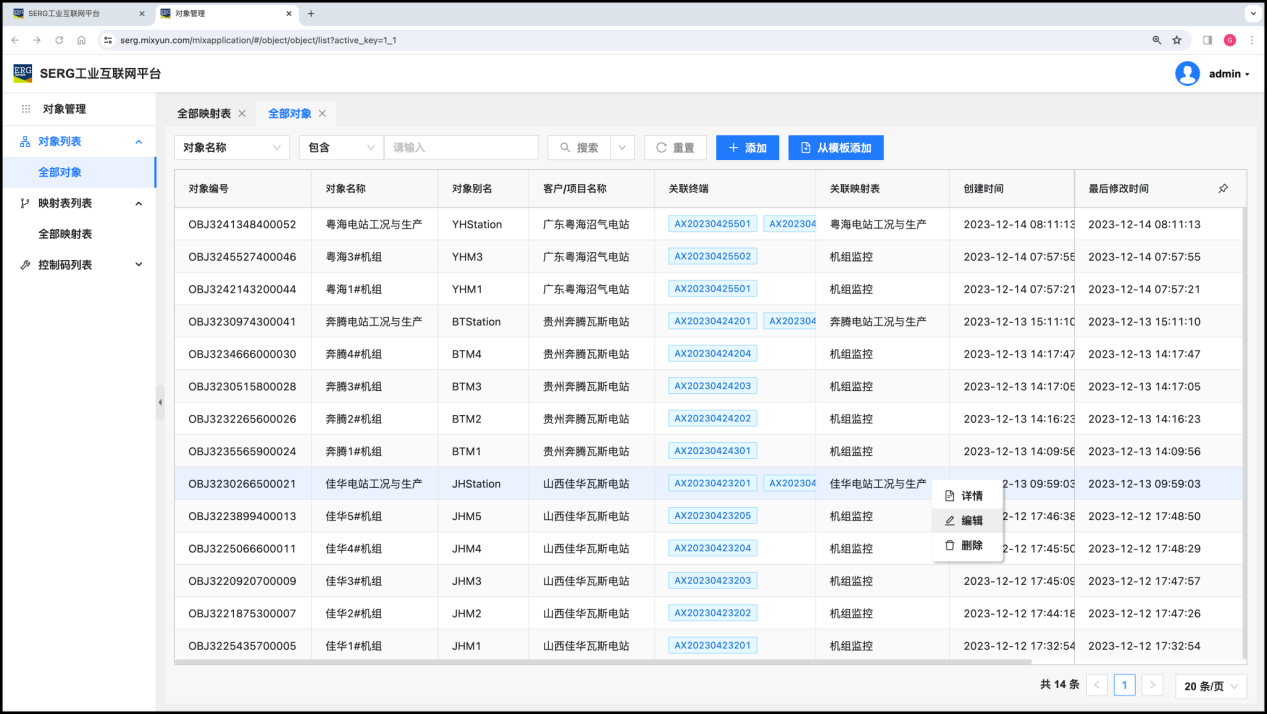Open the 对象名称 field dropdown
The width and height of the screenshot is (1267, 714).
232,148
